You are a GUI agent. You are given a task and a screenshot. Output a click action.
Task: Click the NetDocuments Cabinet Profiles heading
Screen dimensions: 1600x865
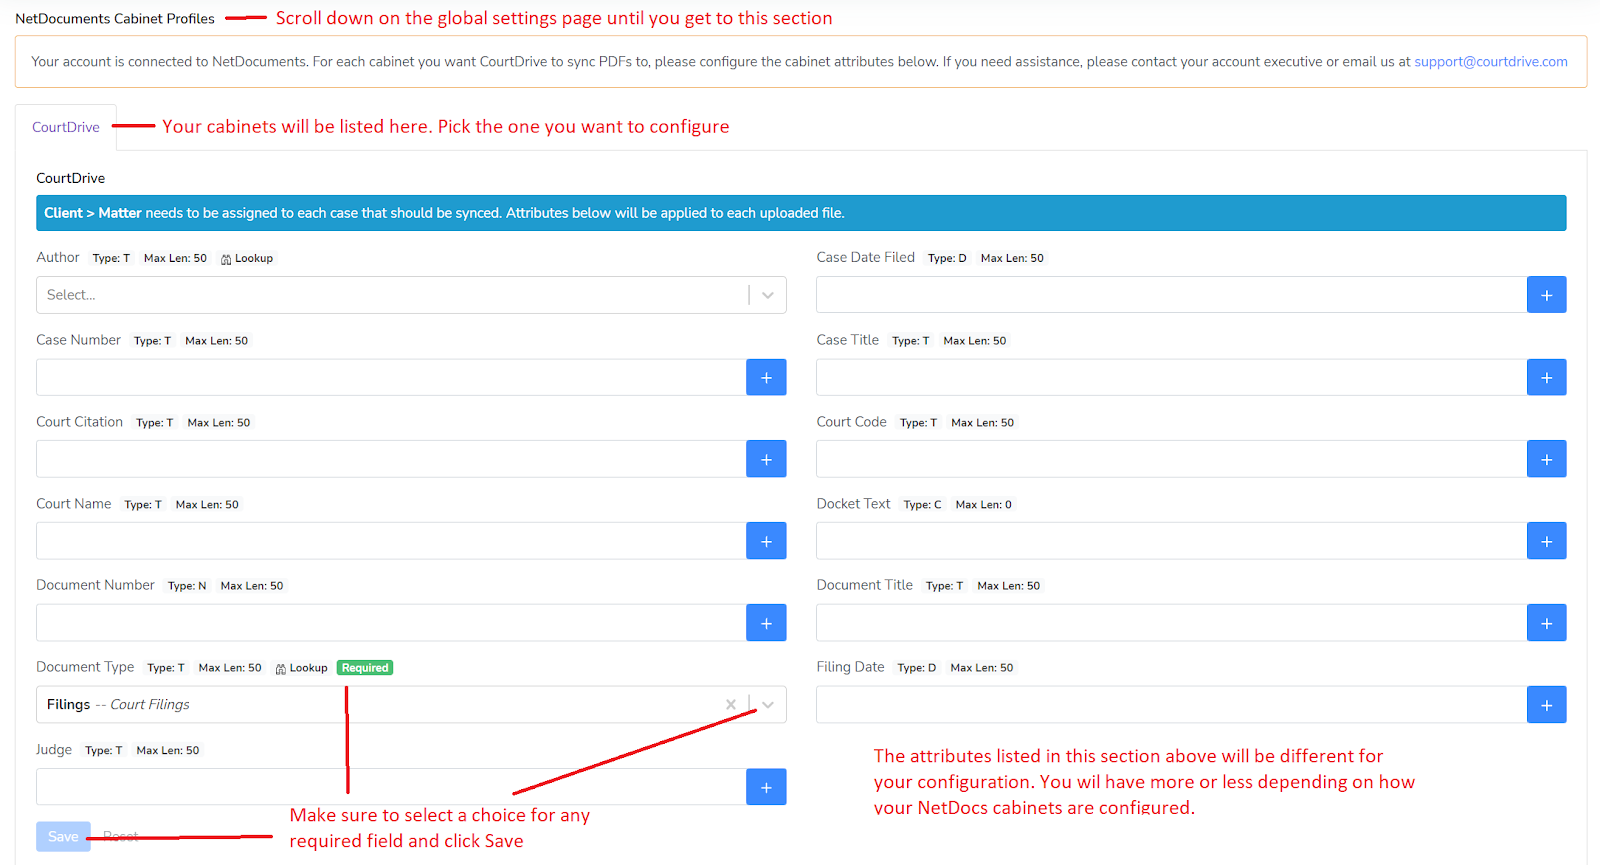pos(115,18)
